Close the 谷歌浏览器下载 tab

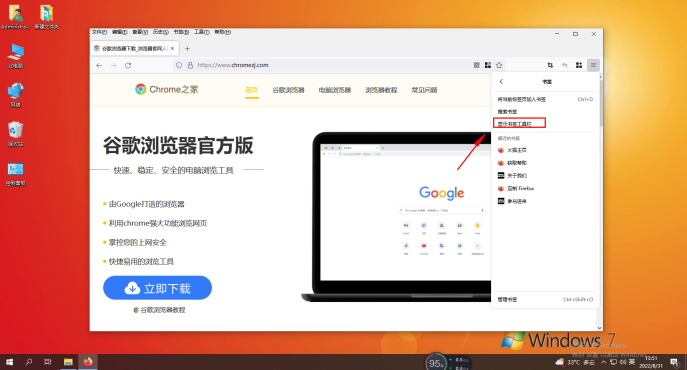click(x=172, y=48)
